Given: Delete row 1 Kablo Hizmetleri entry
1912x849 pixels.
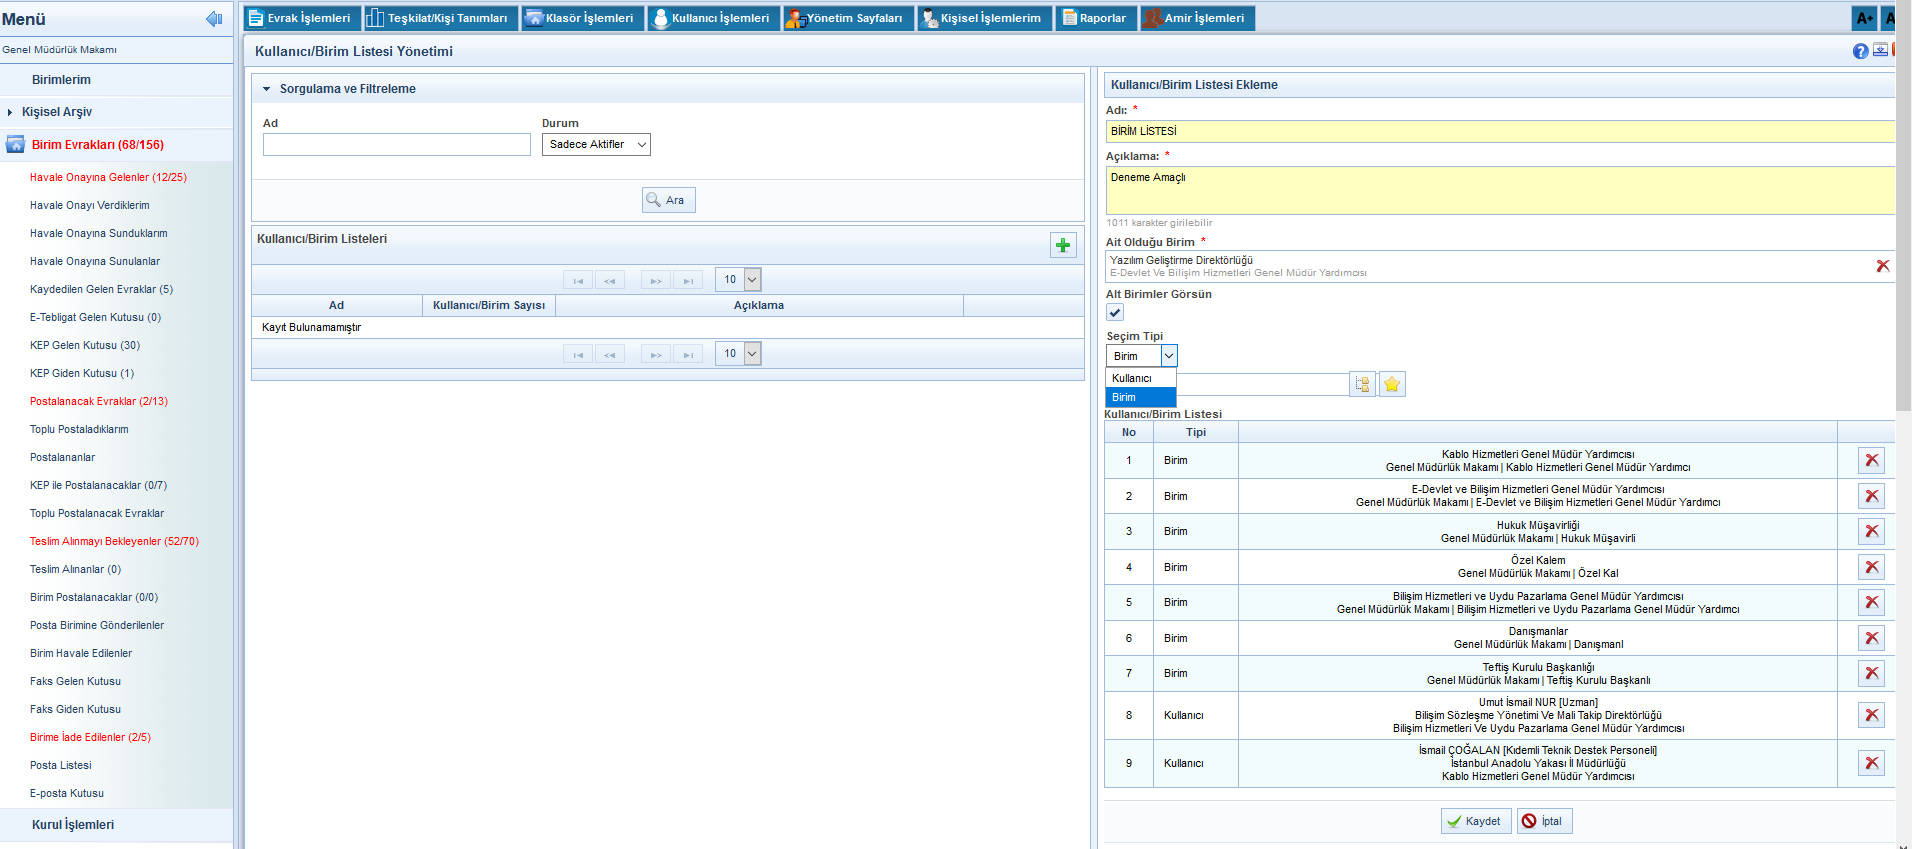Looking at the screenshot, I should pos(1871,460).
